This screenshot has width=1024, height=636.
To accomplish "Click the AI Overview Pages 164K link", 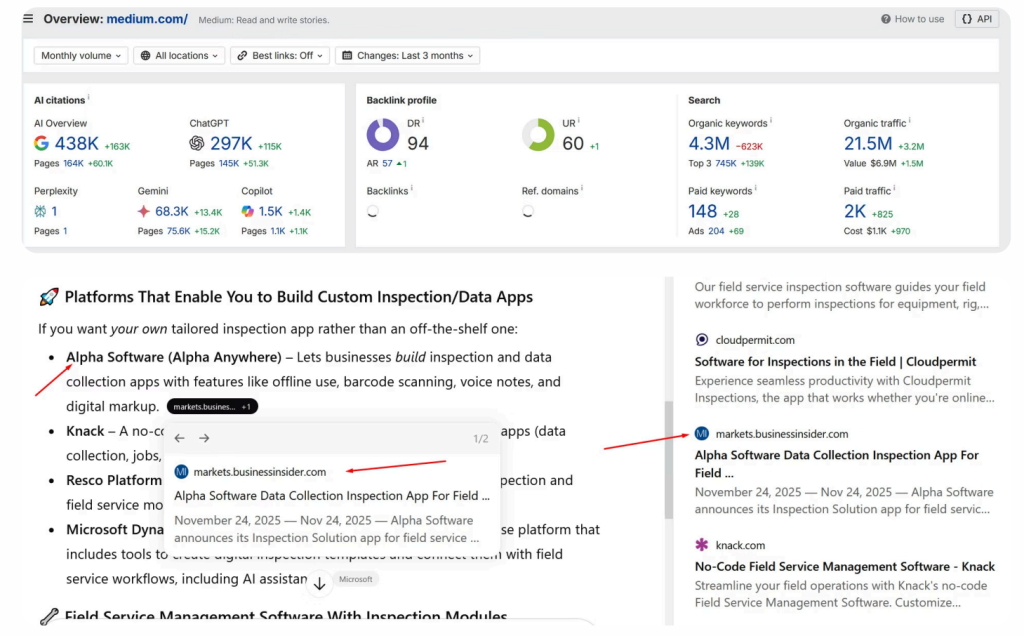I will pos(73,163).
